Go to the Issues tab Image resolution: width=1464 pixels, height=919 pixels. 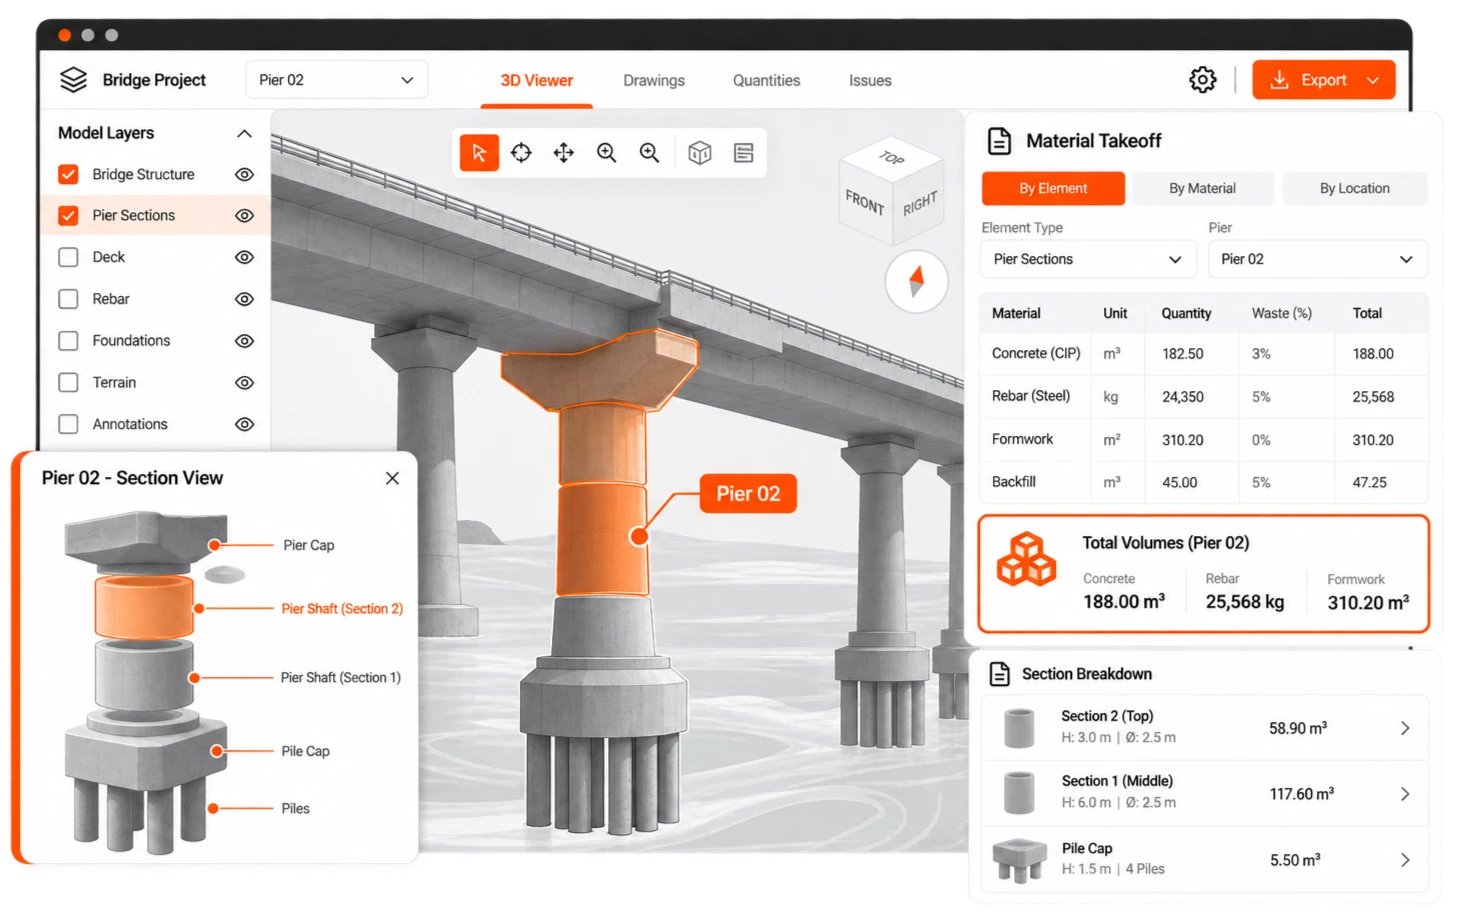coord(870,80)
